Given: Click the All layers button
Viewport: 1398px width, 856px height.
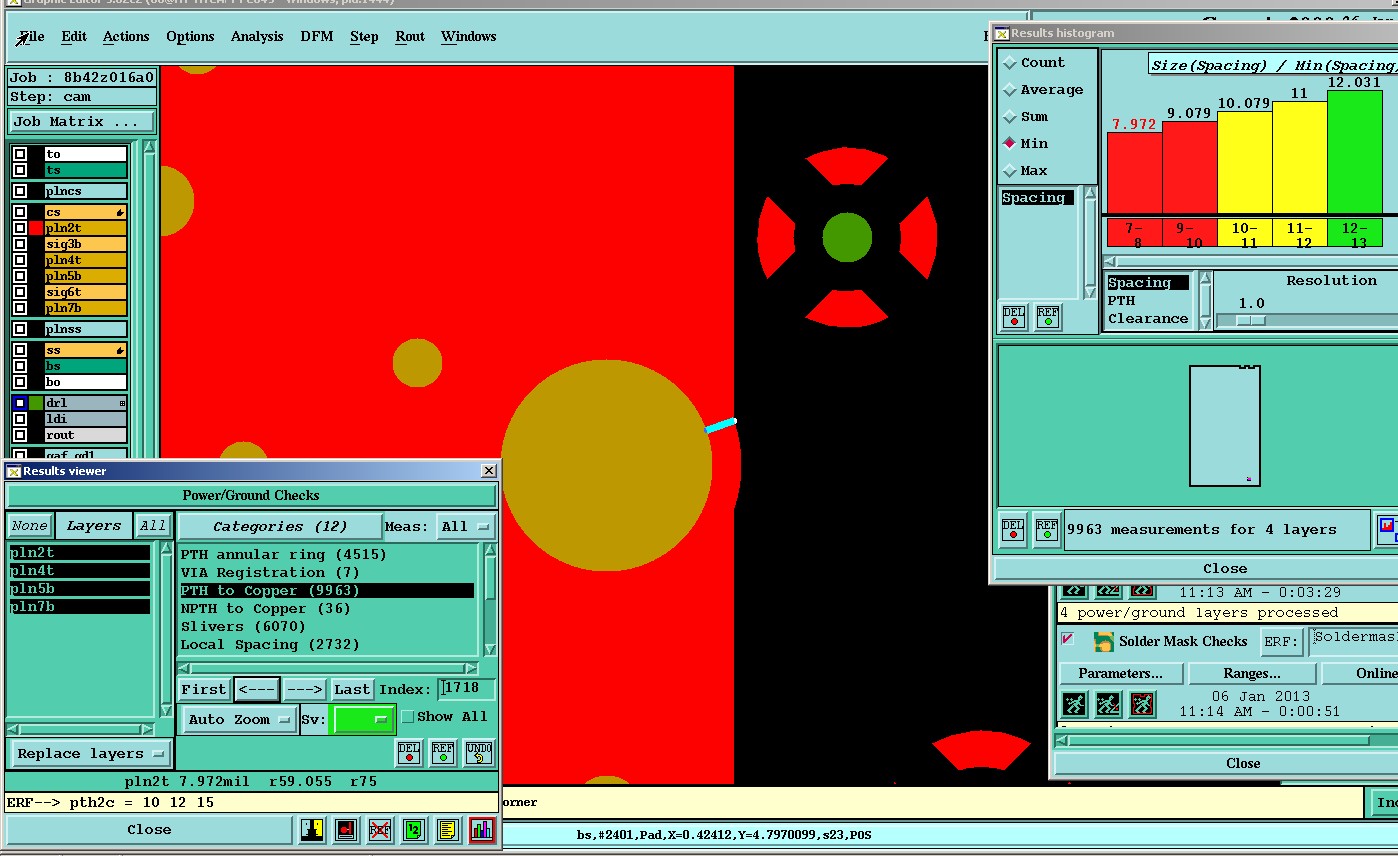Looking at the screenshot, I should pyautogui.click(x=153, y=526).
